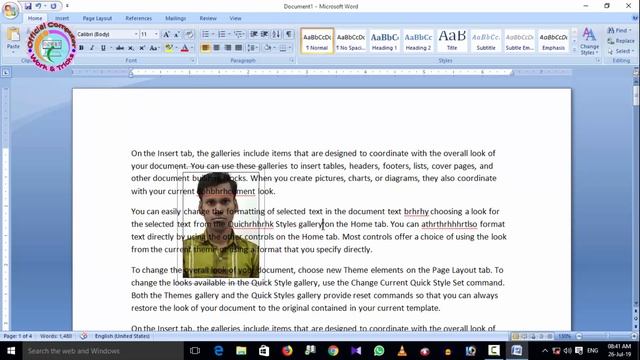The image size is (640, 360).
Task: Apply Heading 1 style
Action: tap(384, 41)
